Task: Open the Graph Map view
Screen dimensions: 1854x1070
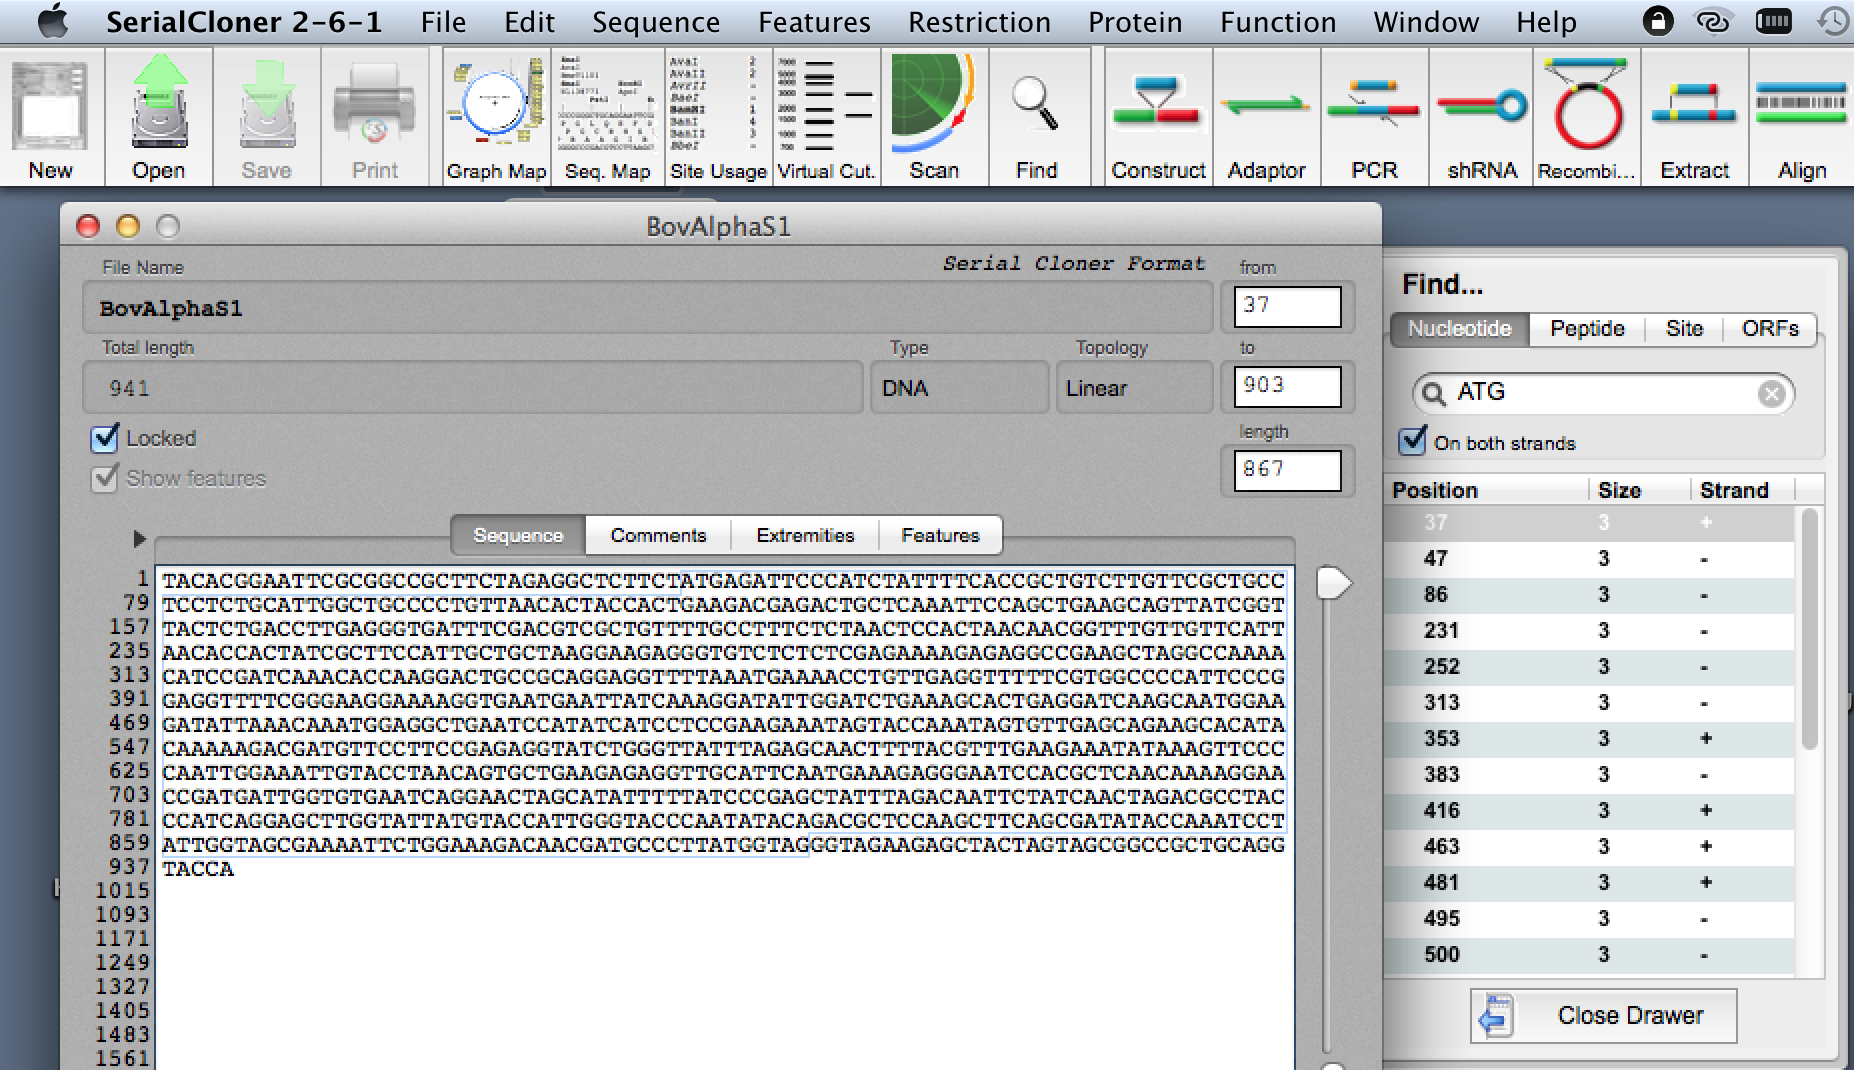Action: pos(497,118)
